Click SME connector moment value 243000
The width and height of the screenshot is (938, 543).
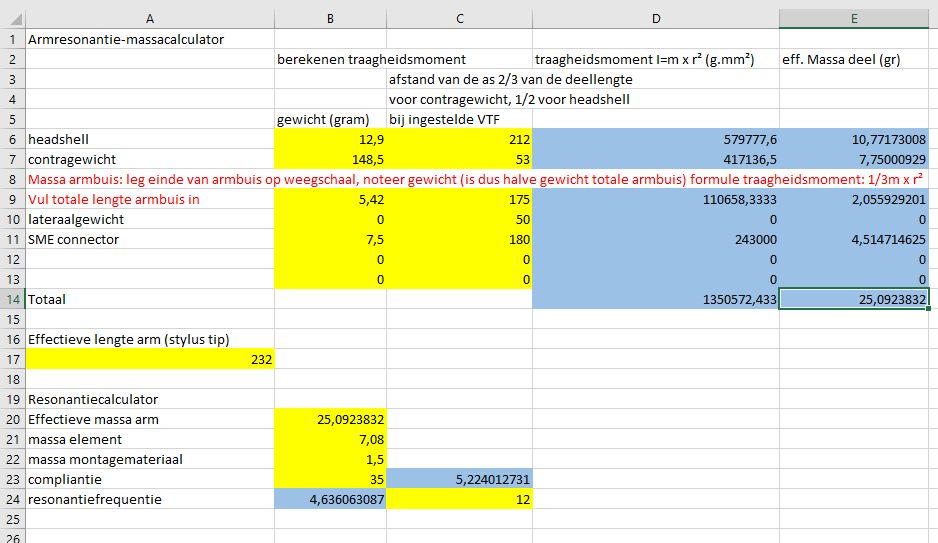[656, 240]
